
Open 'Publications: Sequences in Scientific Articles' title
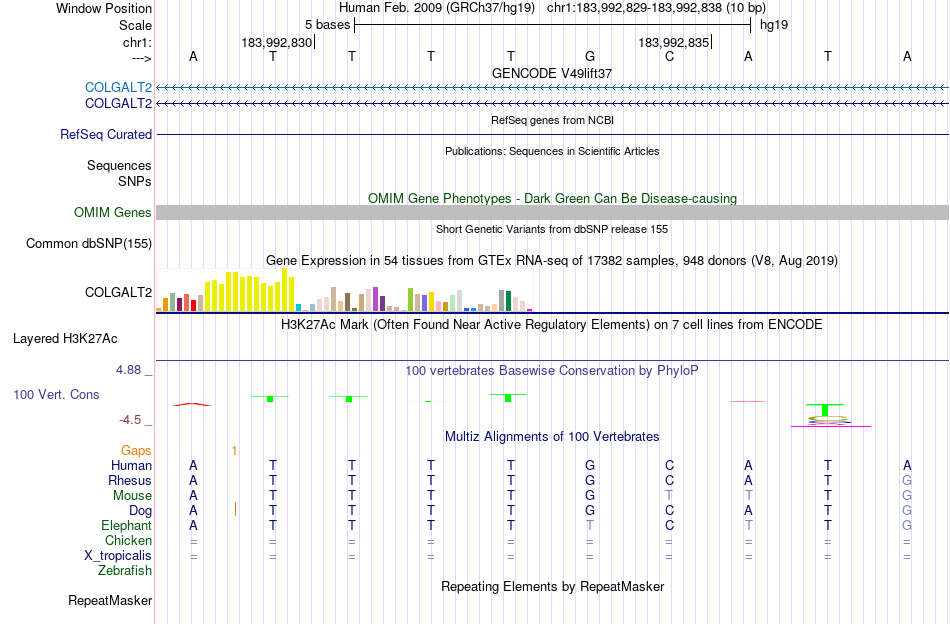552,151
